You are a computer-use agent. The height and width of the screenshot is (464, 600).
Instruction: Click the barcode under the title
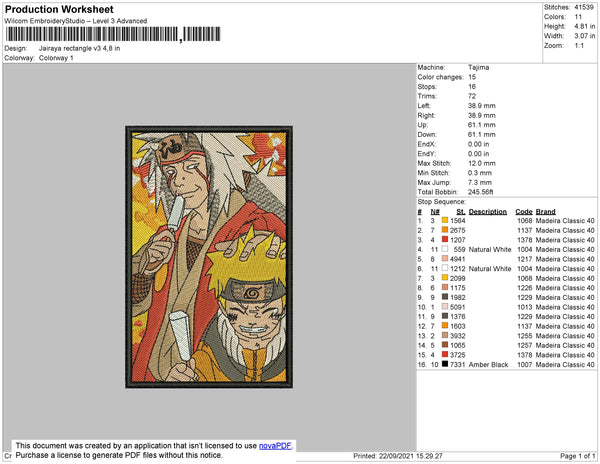pos(113,34)
